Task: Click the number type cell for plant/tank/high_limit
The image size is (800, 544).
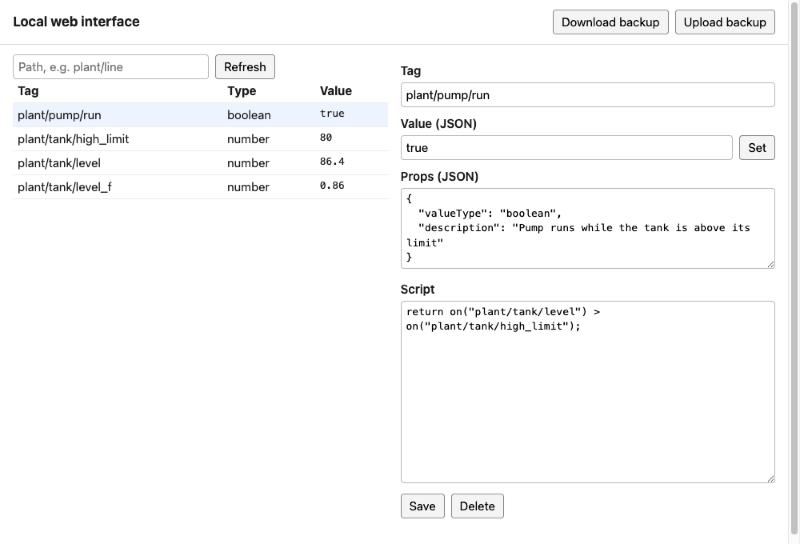Action: (248, 139)
